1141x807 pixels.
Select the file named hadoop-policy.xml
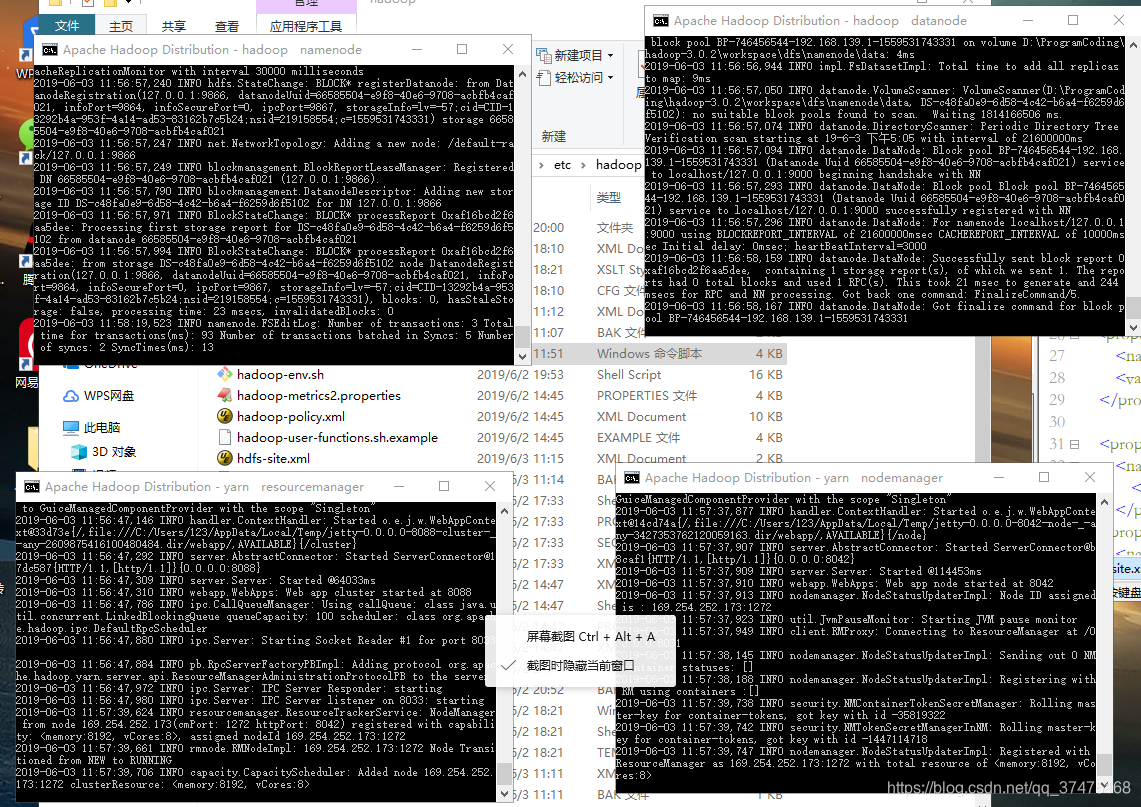click(290, 416)
